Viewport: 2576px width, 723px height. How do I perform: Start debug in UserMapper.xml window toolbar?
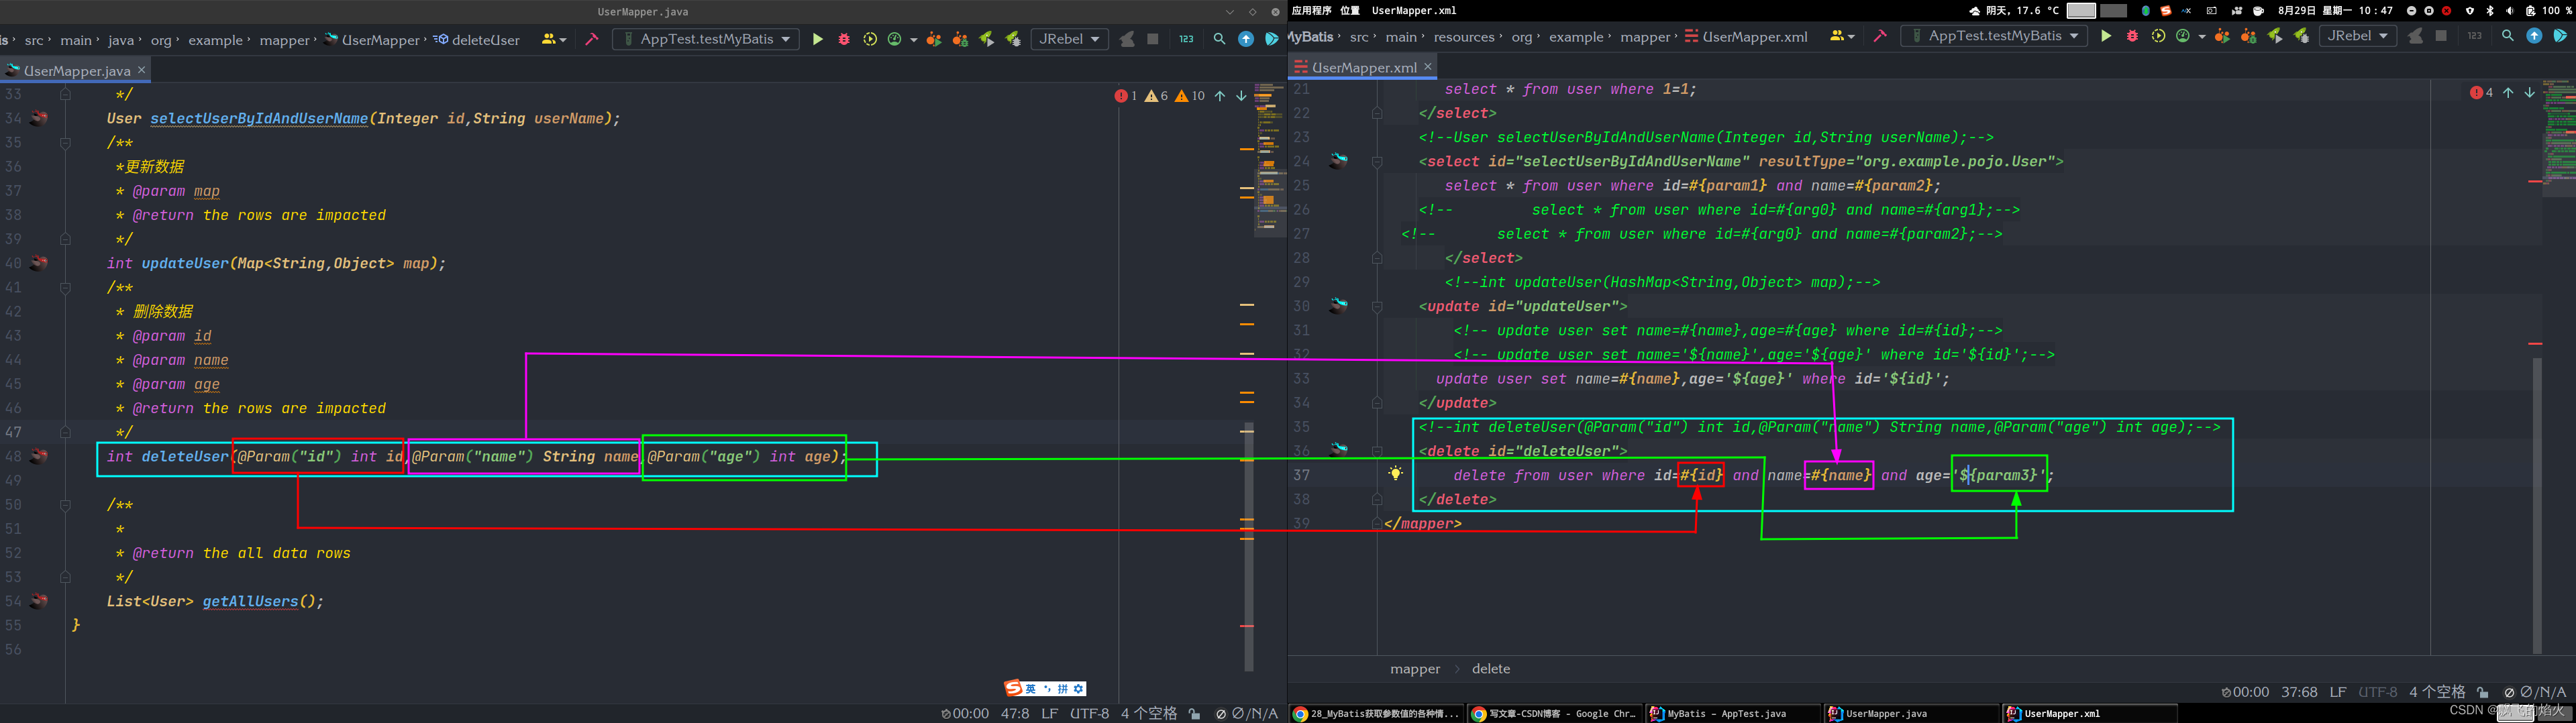[2132, 36]
